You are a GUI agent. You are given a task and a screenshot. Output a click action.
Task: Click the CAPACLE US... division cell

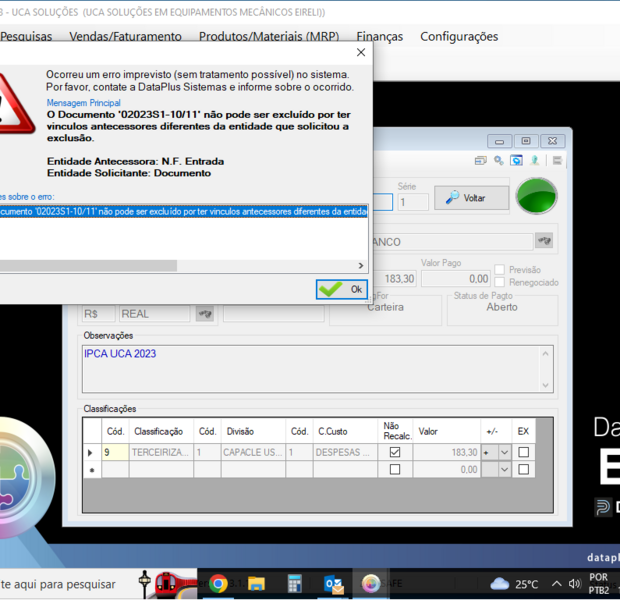(253, 452)
